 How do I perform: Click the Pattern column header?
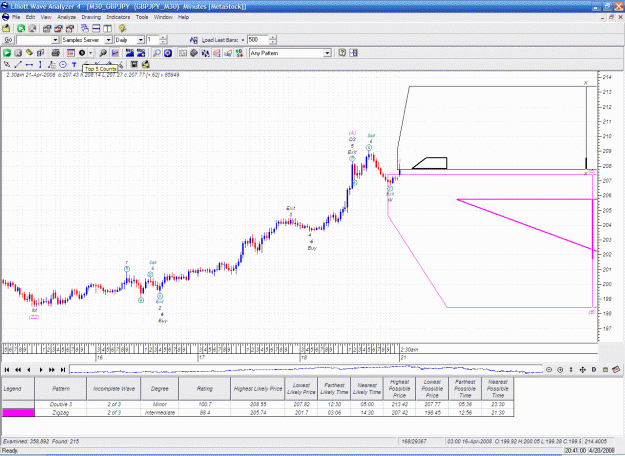pyautogui.click(x=61, y=389)
